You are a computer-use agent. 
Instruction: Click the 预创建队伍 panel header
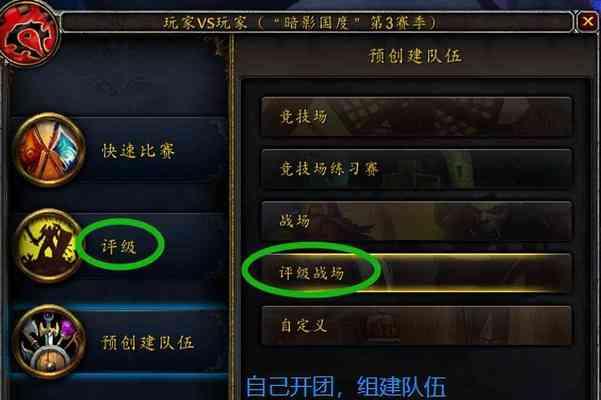[x=415, y=56]
